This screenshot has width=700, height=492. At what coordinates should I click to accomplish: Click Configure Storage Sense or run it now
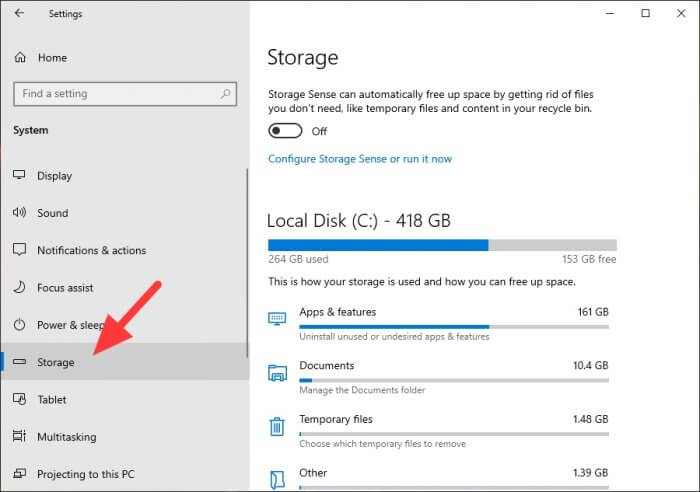click(x=360, y=159)
